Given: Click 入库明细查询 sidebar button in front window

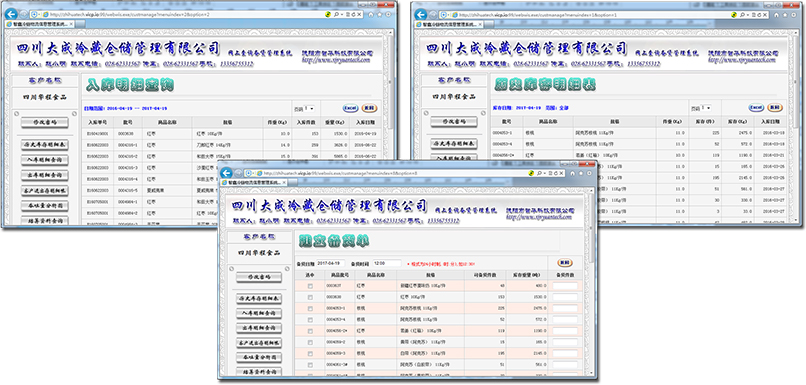Looking at the screenshot, I should 259,313.
